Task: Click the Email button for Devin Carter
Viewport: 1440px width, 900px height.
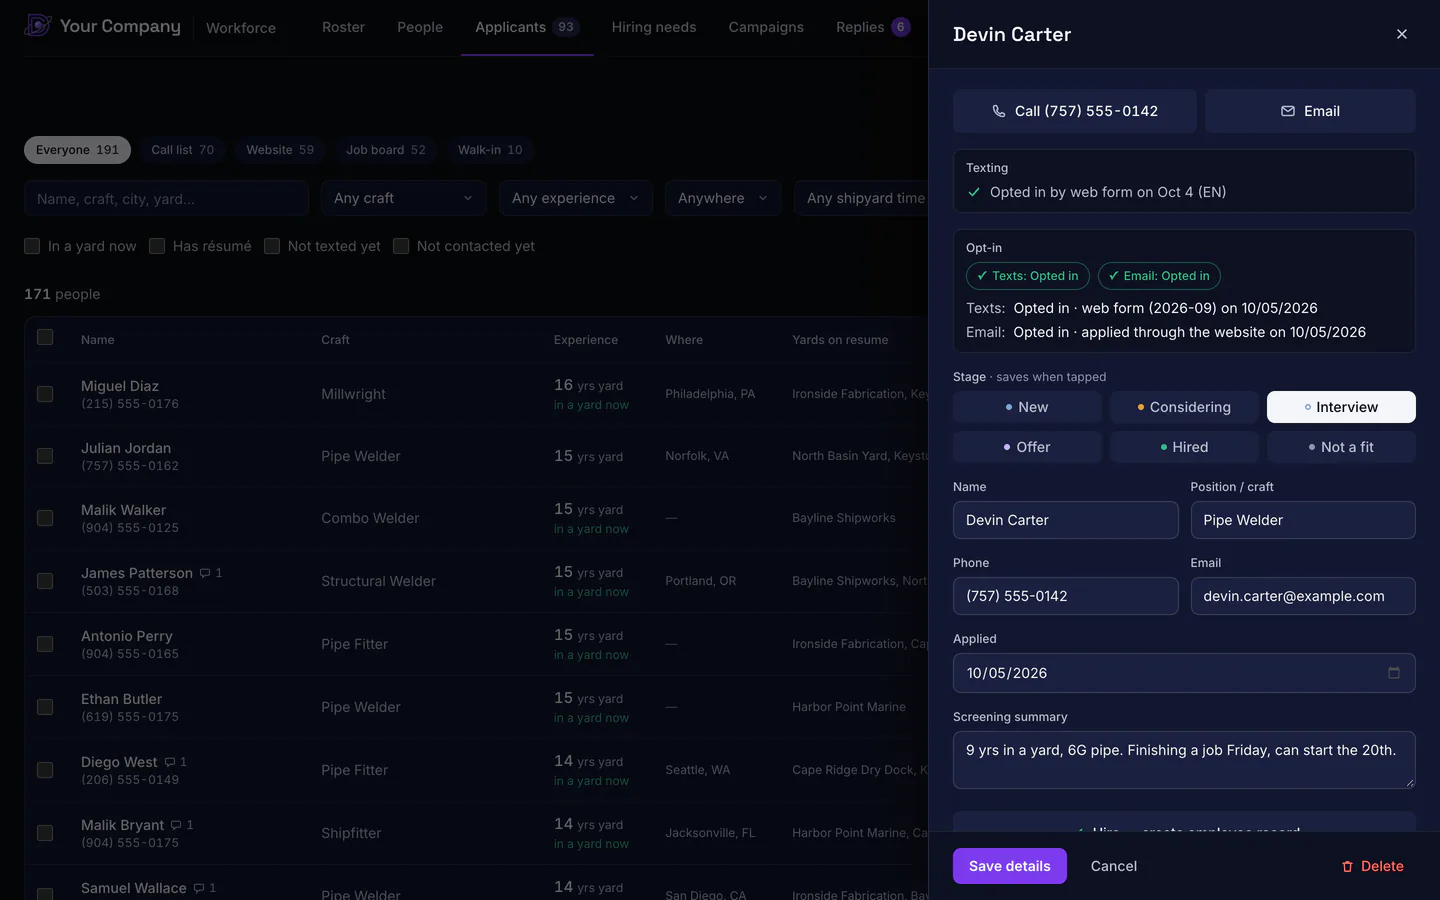Action: (1310, 111)
